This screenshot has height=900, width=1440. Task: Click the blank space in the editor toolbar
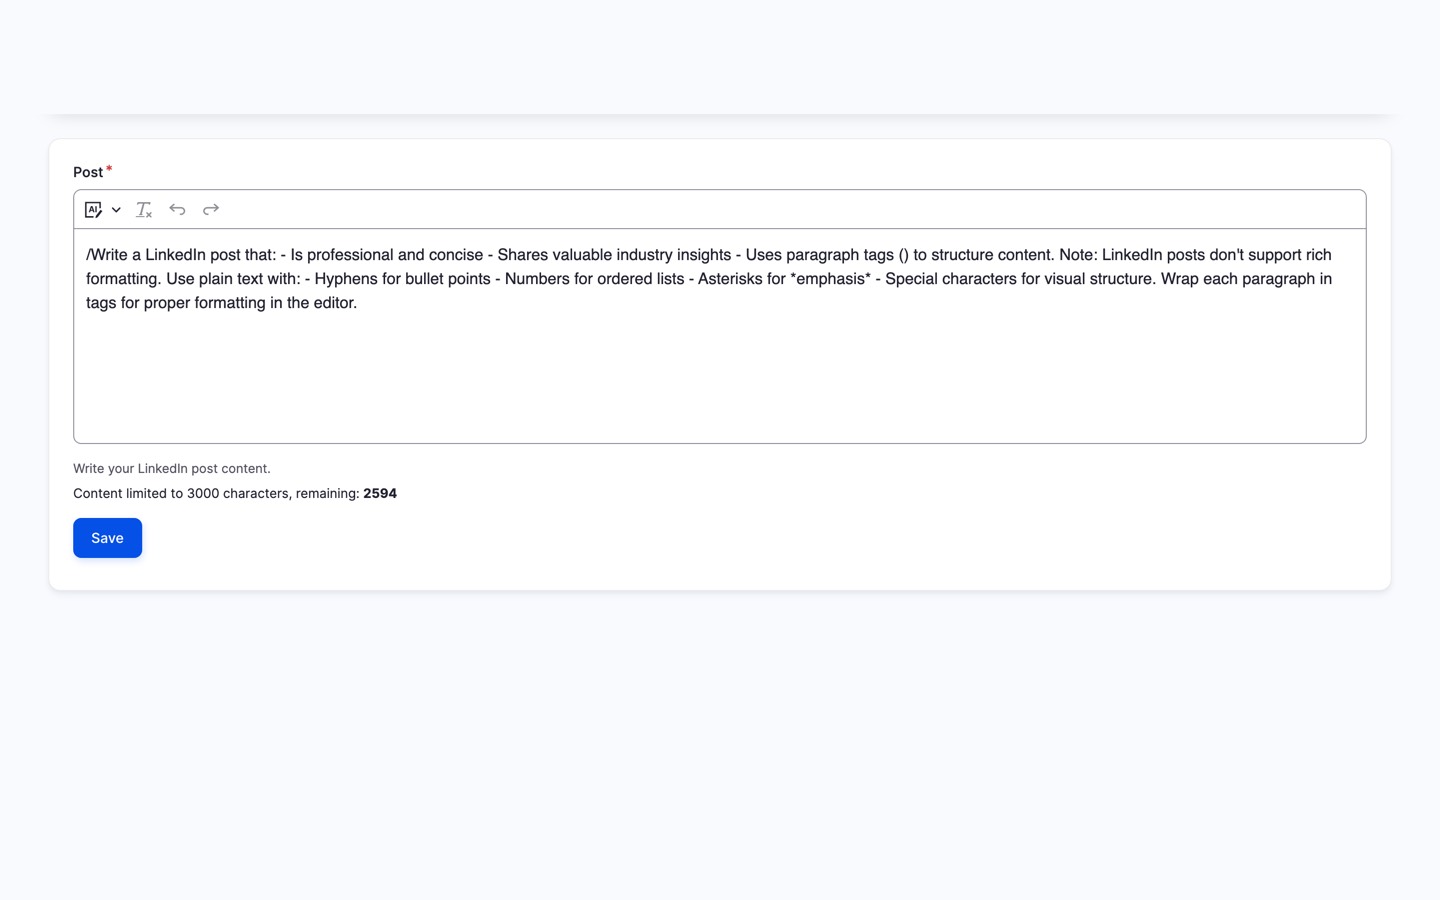pos(790,210)
